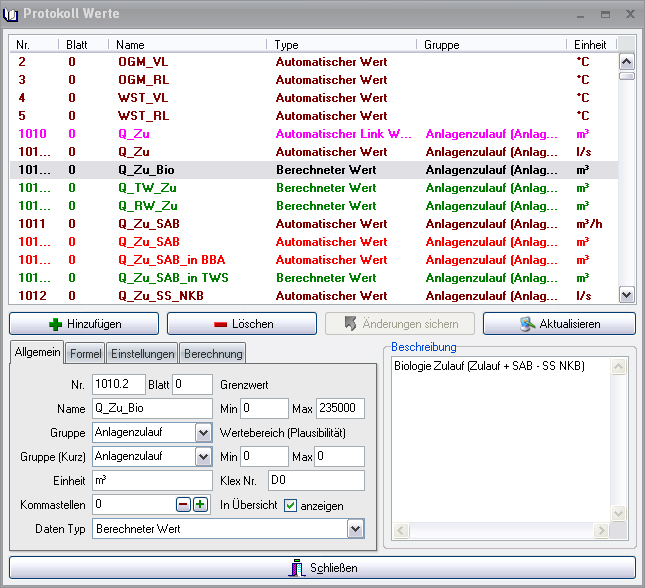
Task: Increase Kommastellen with the plus icon
Action: point(200,505)
